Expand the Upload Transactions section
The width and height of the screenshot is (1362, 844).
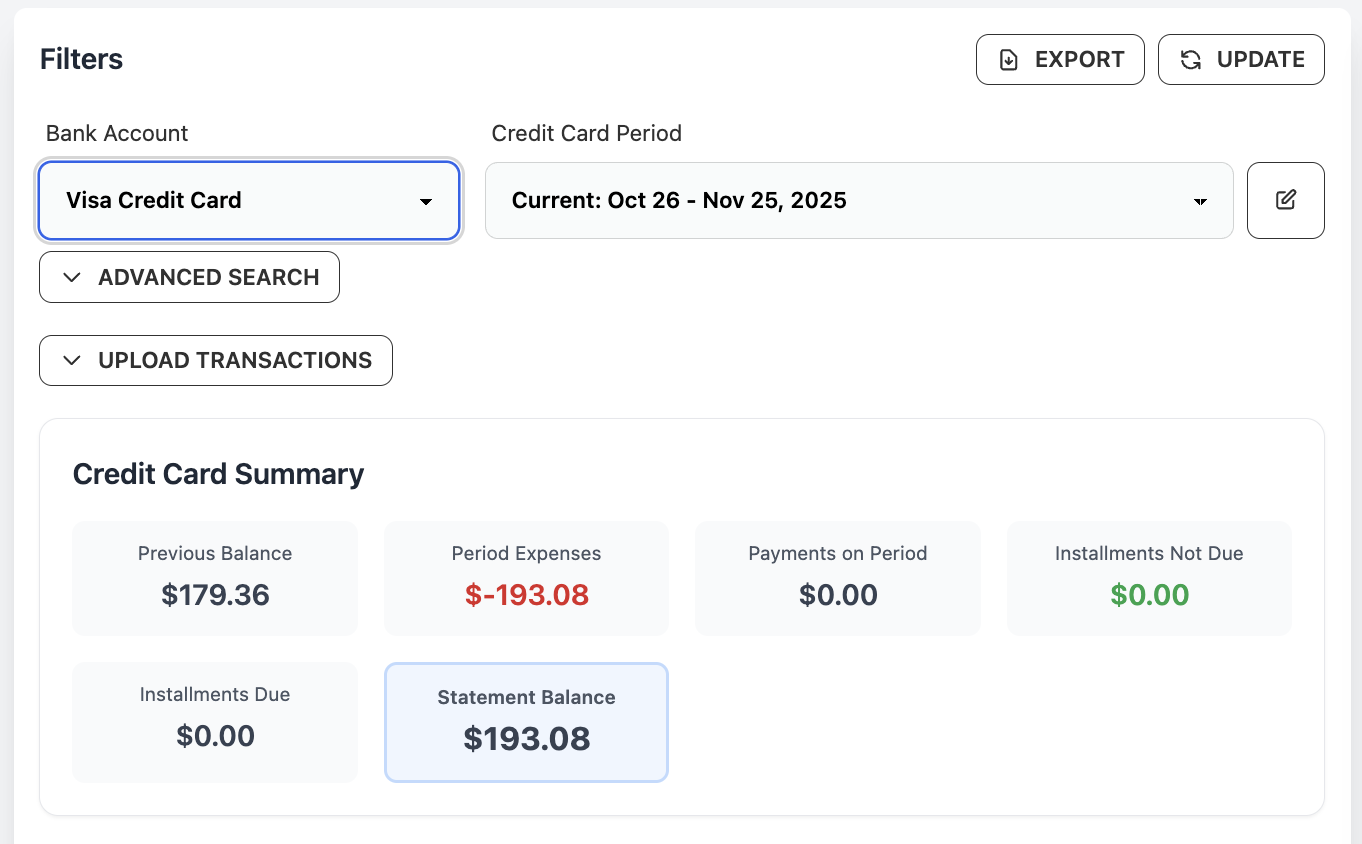tap(215, 360)
